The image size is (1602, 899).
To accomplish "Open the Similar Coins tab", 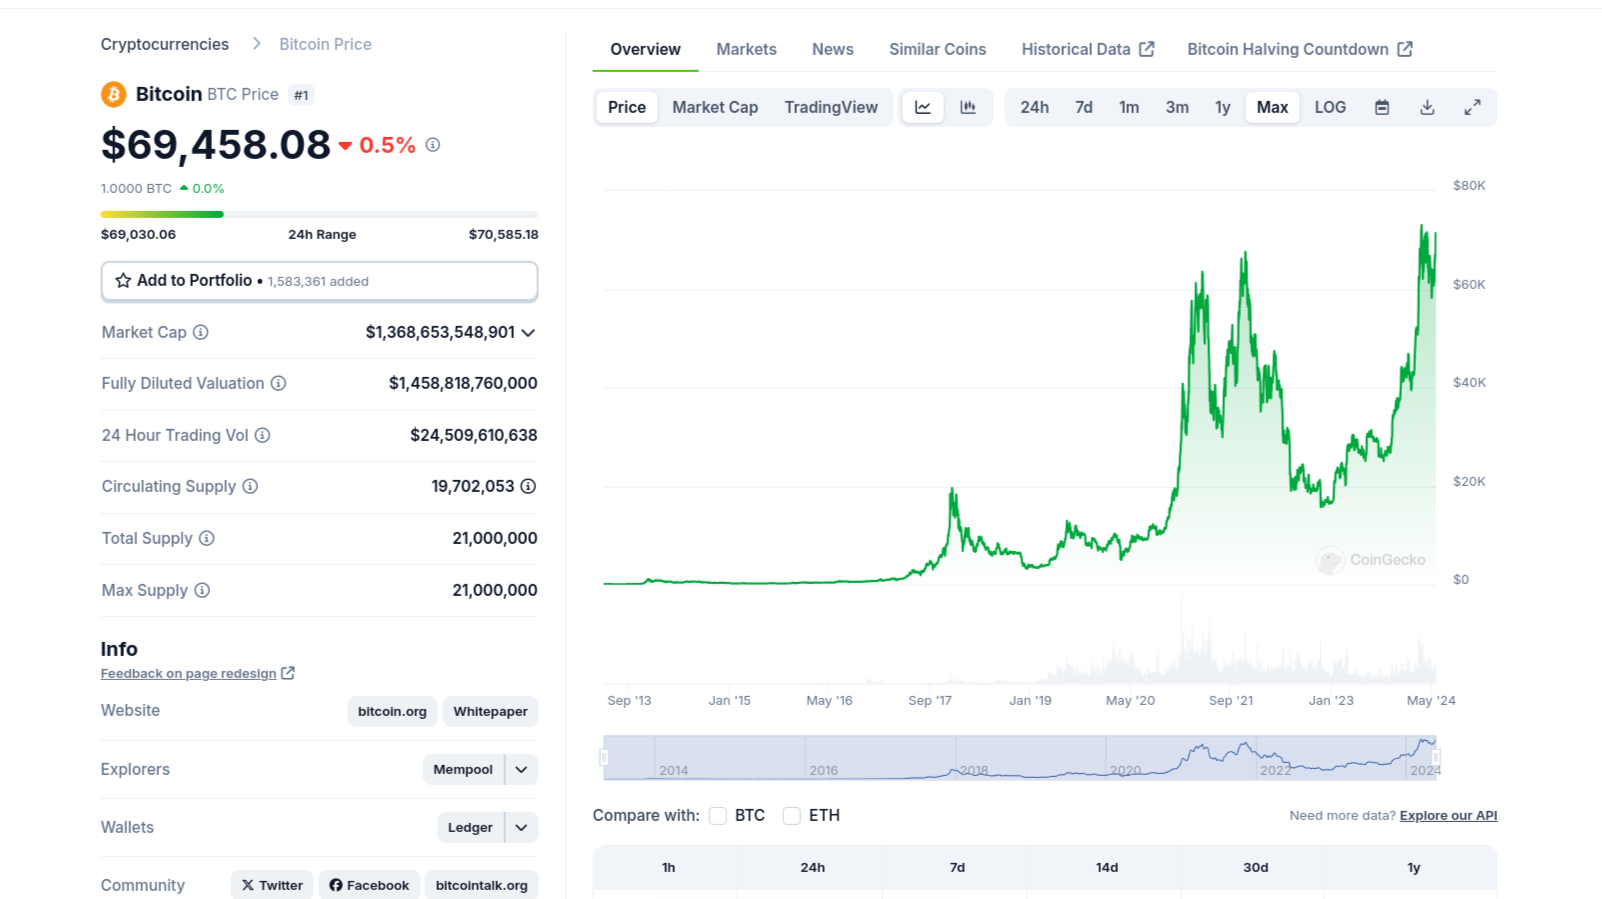I will [938, 49].
